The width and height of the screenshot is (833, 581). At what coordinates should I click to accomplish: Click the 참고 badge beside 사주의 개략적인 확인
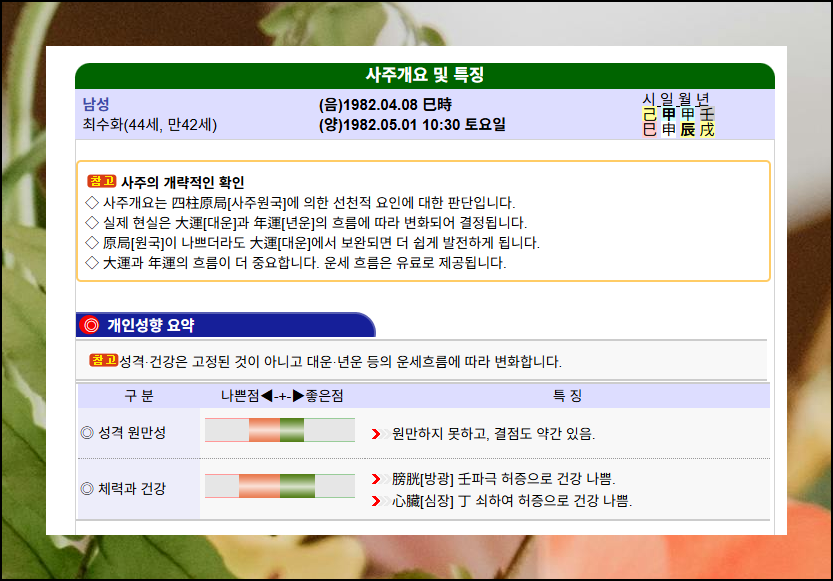101,181
